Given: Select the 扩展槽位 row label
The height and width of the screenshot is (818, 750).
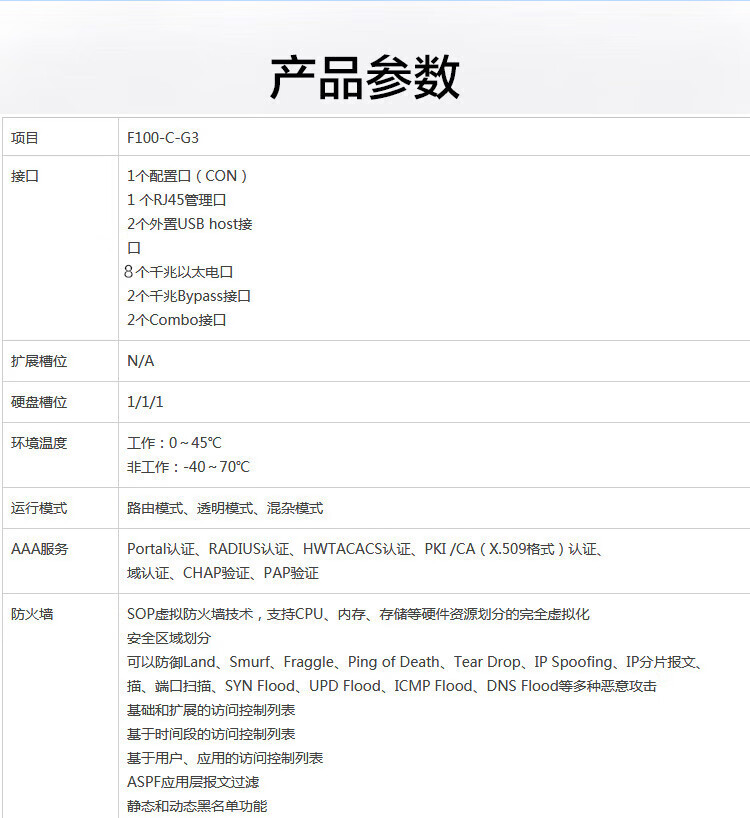Looking at the screenshot, I should 39,361.
